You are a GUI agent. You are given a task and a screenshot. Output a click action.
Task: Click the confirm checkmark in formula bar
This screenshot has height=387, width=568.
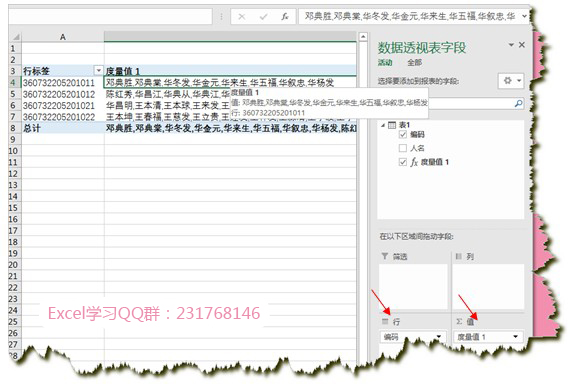pyautogui.click(x=263, y=16)
